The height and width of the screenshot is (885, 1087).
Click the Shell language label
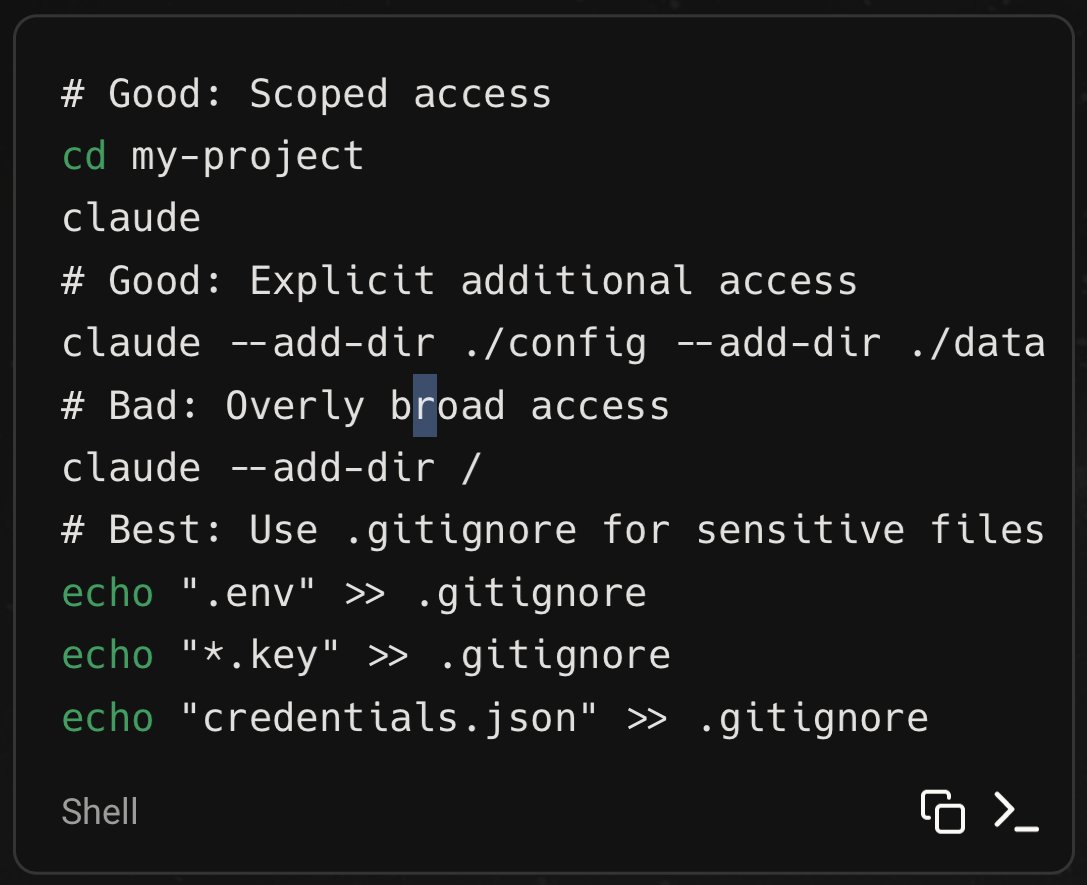click(99, 811)
